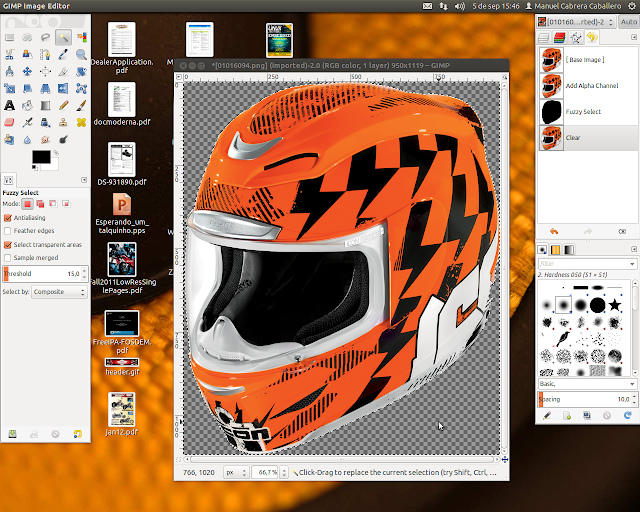This screenshot has width=640, height=512.
Task: Swap foreground and background colors
Action: 56,154
